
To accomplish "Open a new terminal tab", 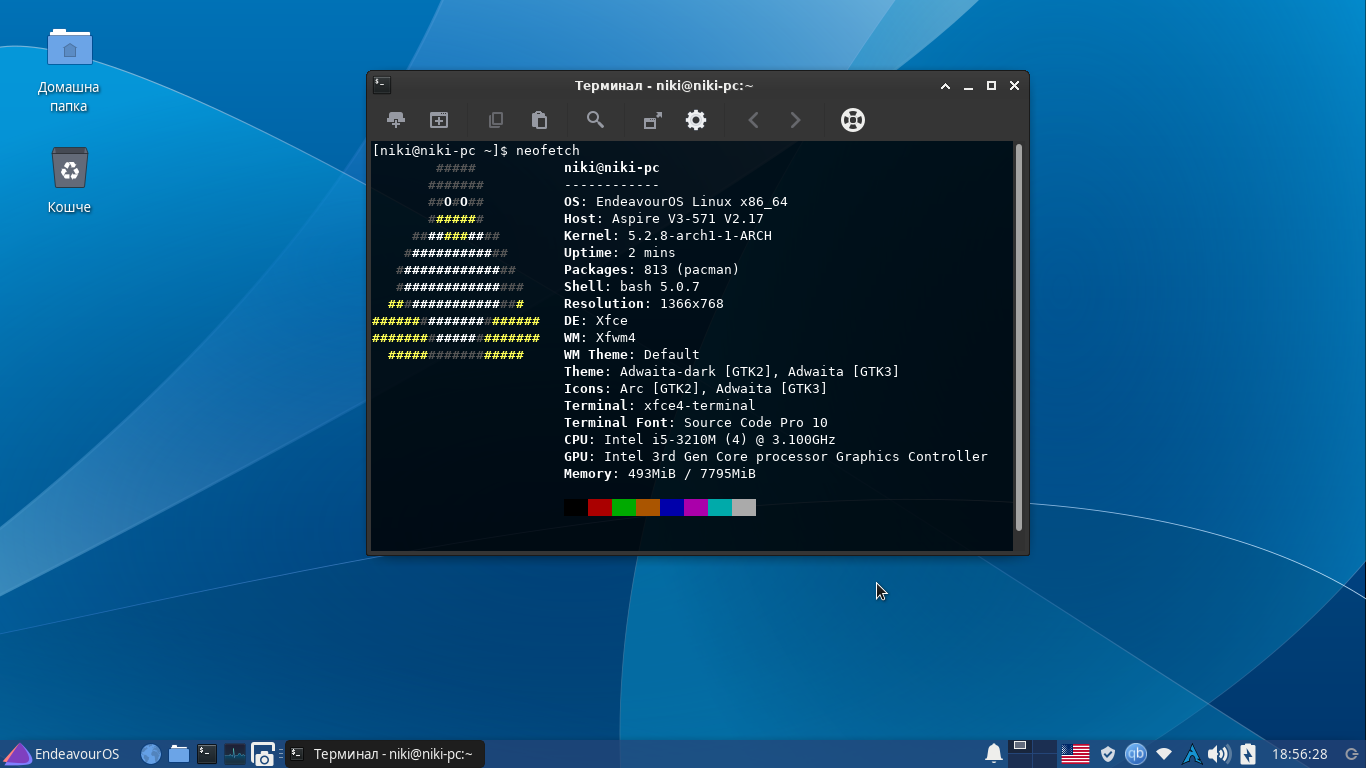I will coord(396,120).
